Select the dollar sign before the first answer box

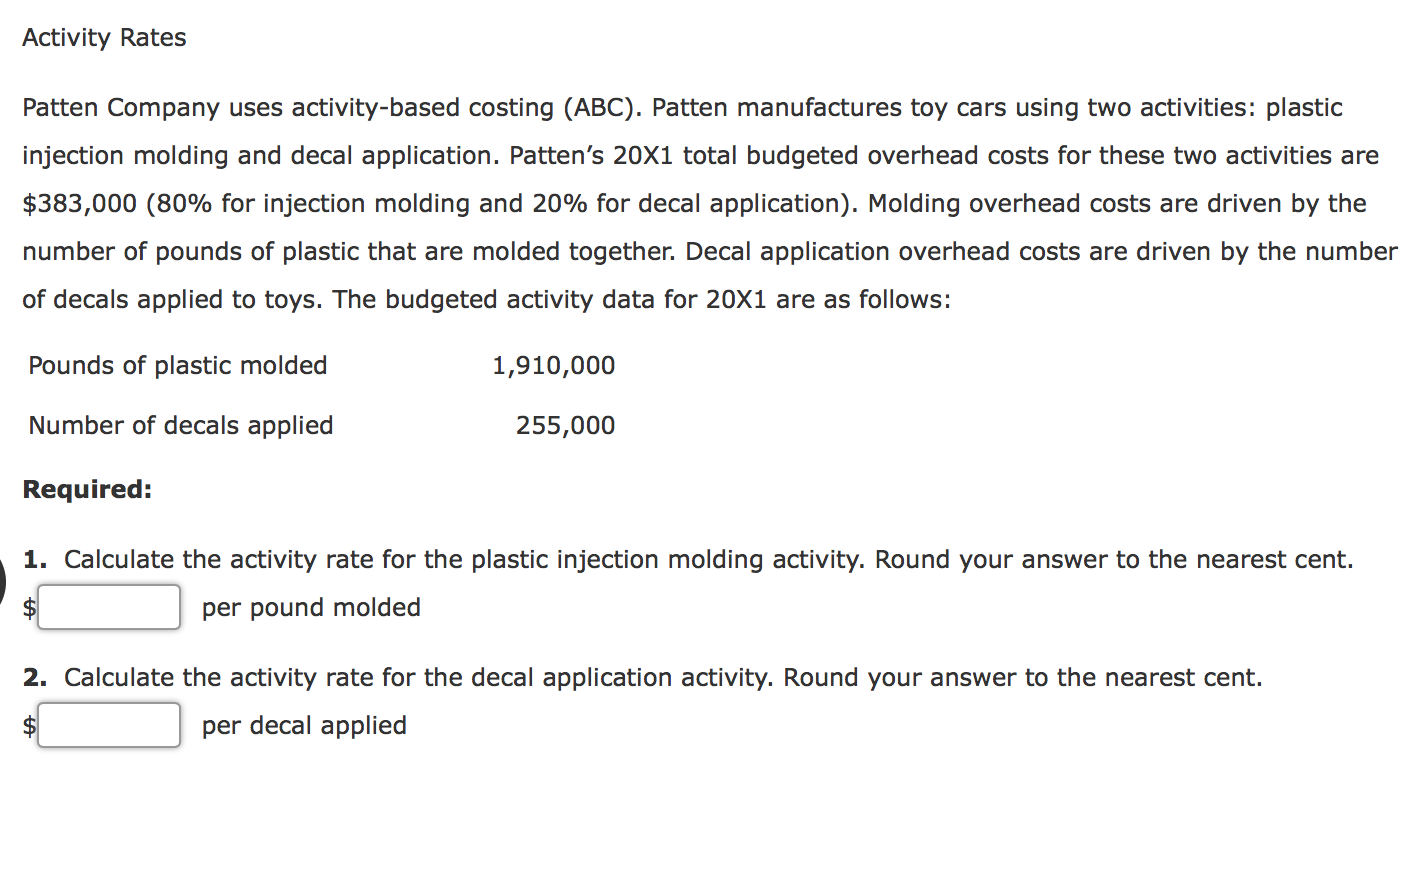tap(28, 607)
